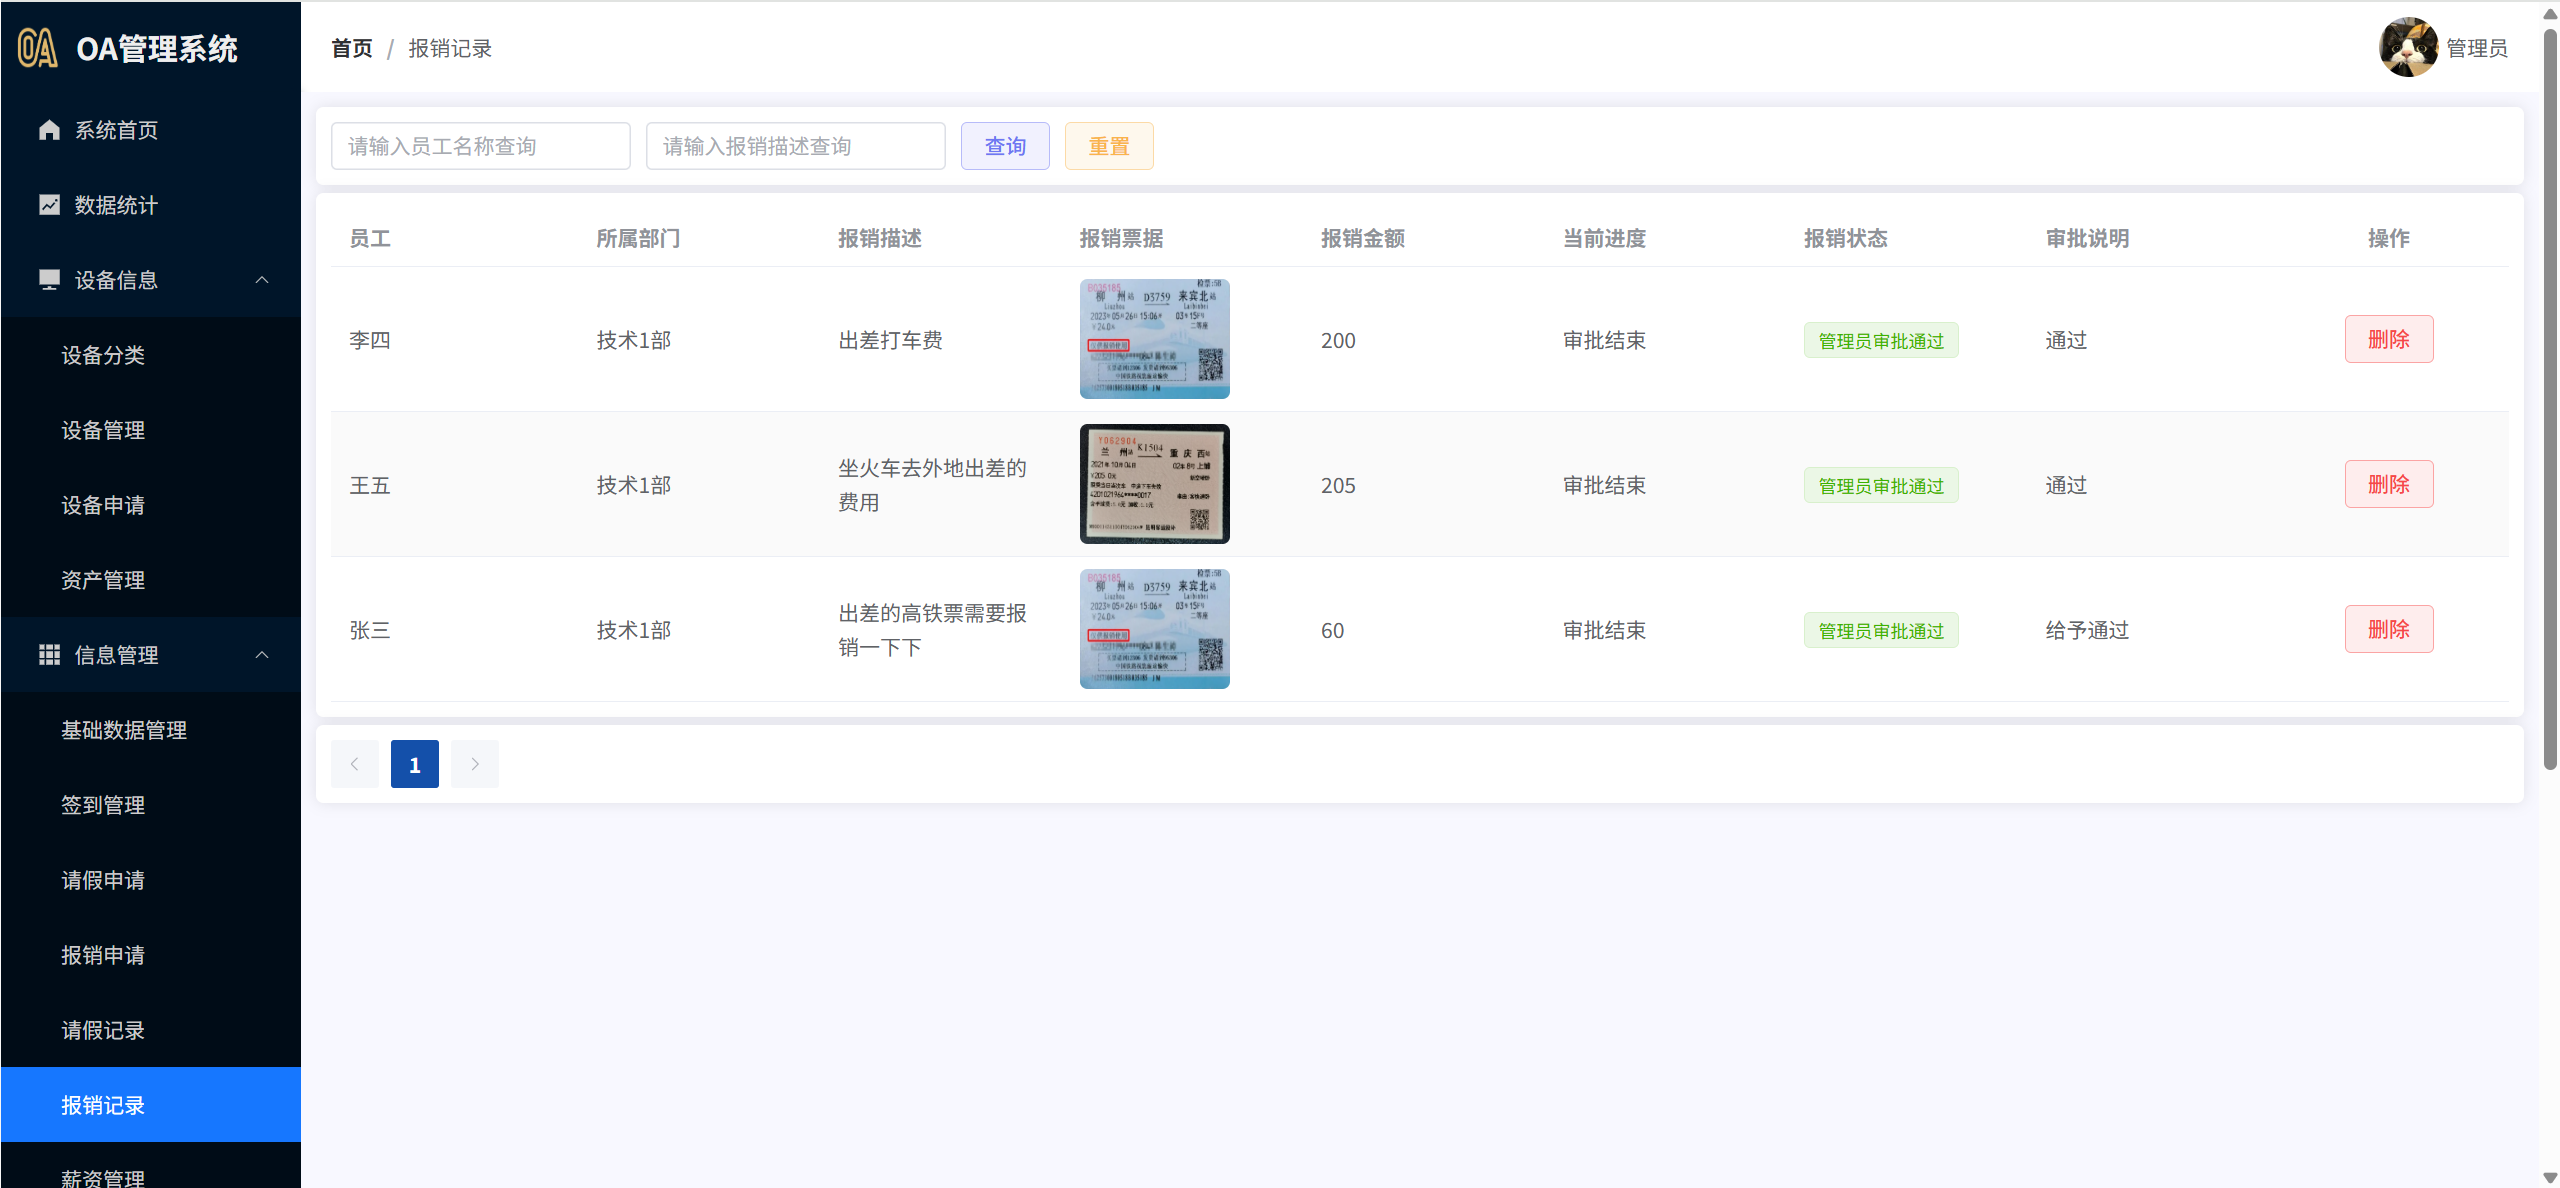Click the monitor icon beside 设备信息
The width and height of the screenshot is (2560, 1188).
click(x=49, y=280)
